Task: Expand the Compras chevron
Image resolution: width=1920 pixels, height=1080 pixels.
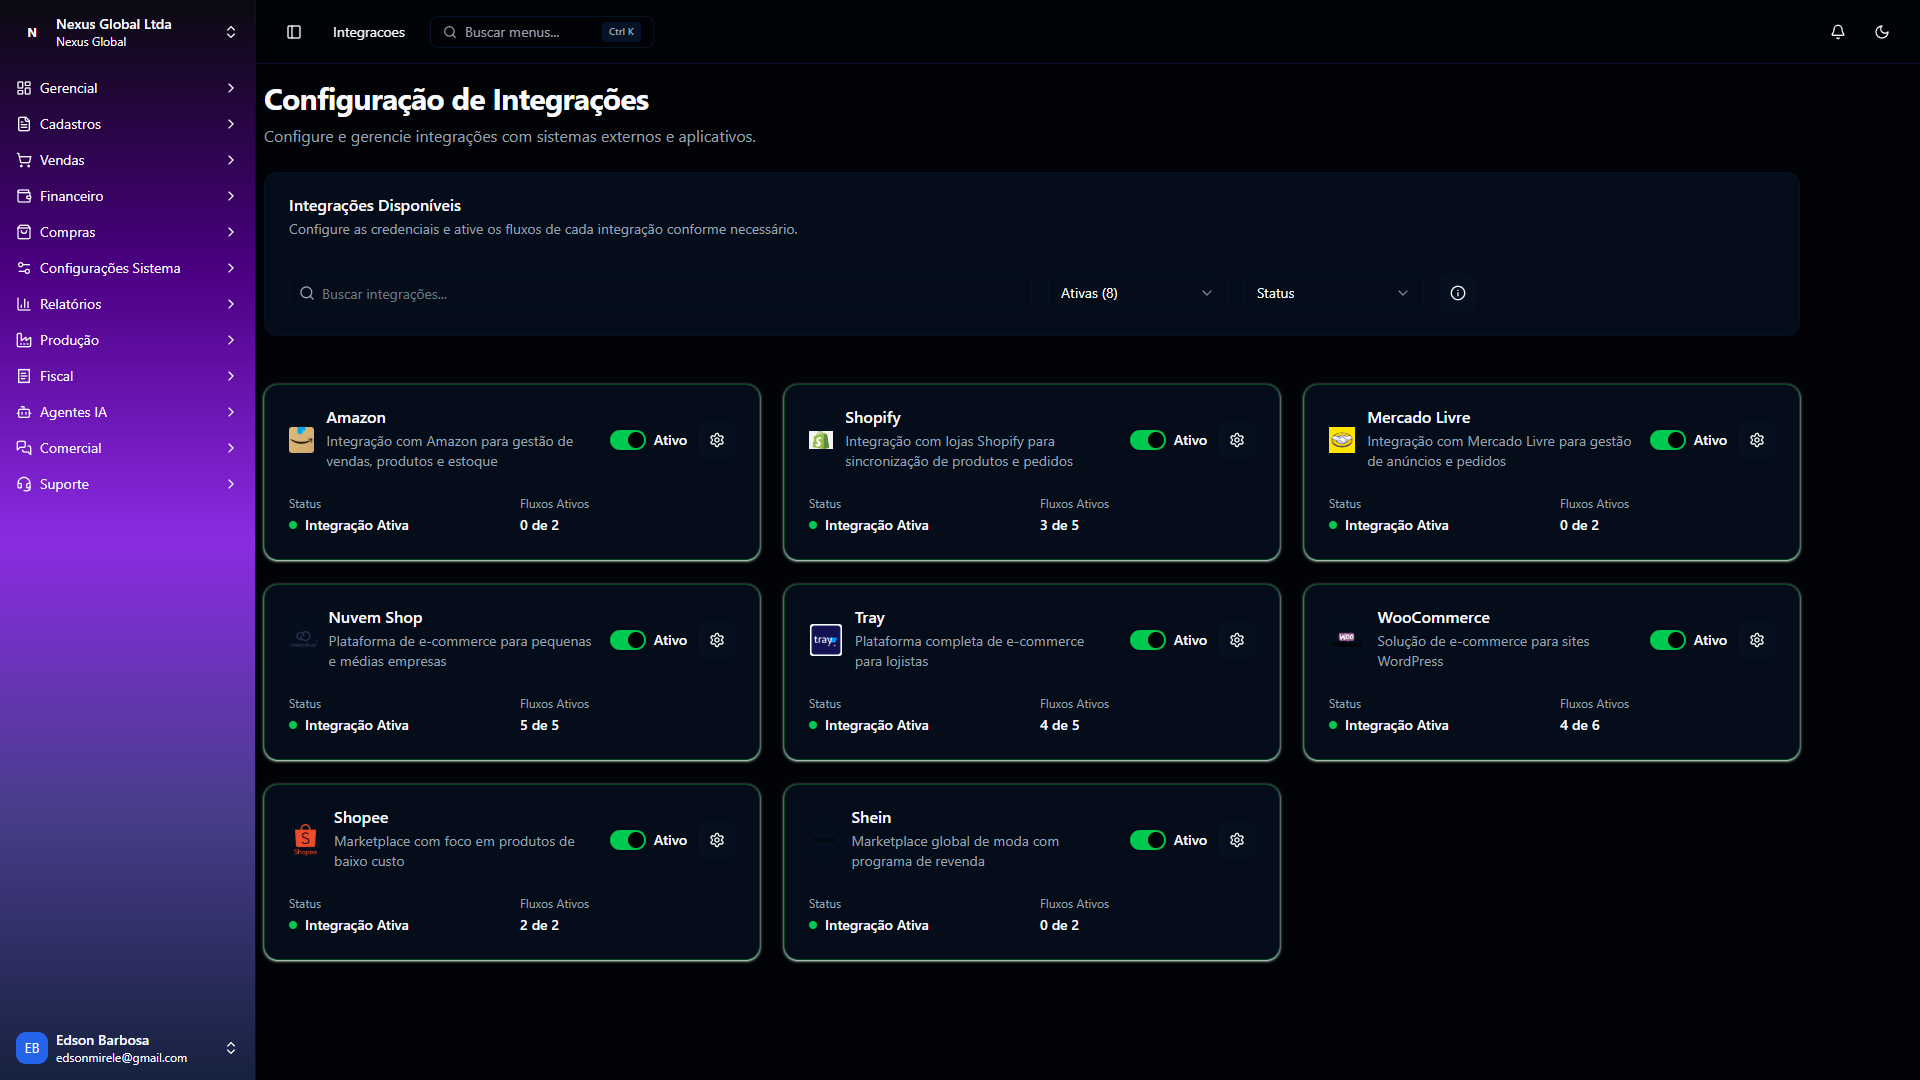Action: 231,232
